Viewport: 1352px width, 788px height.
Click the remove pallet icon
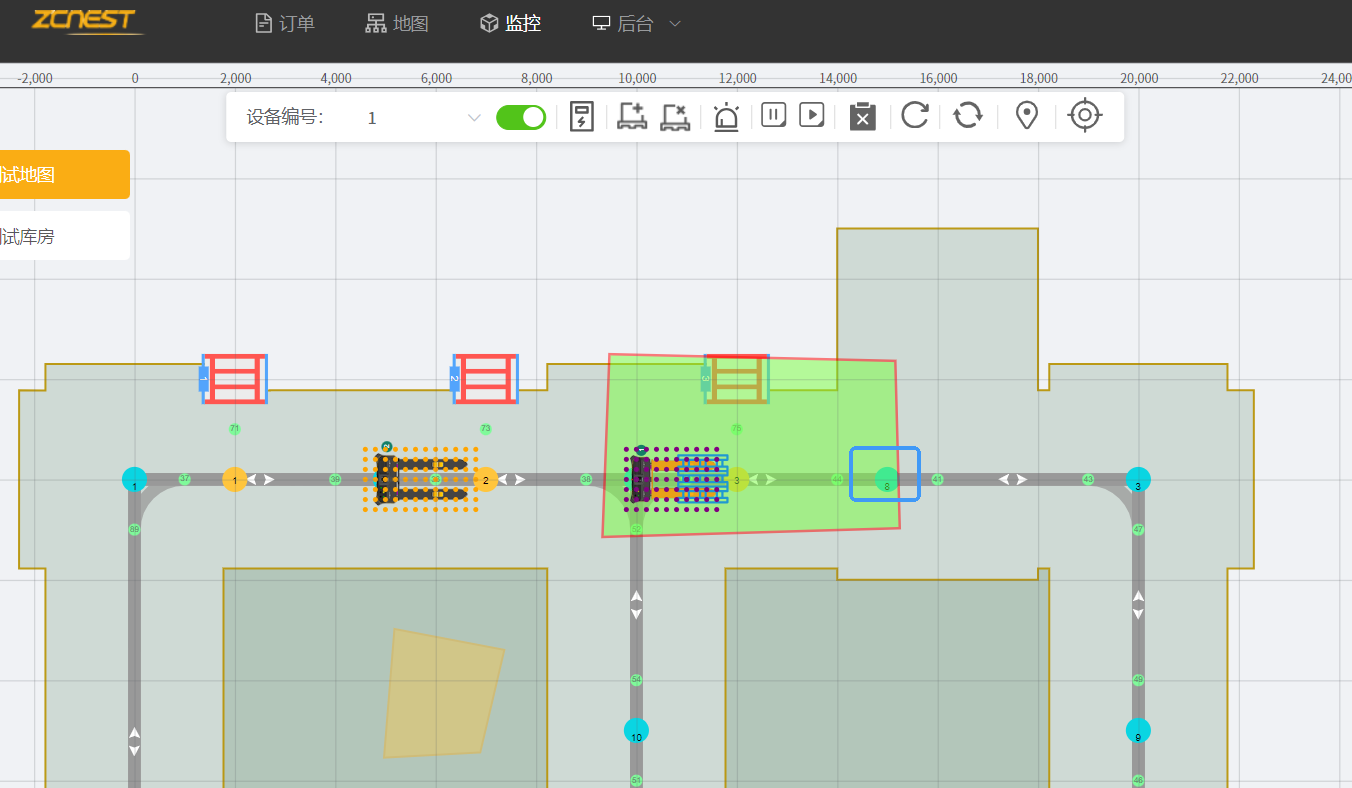(675, 116)
